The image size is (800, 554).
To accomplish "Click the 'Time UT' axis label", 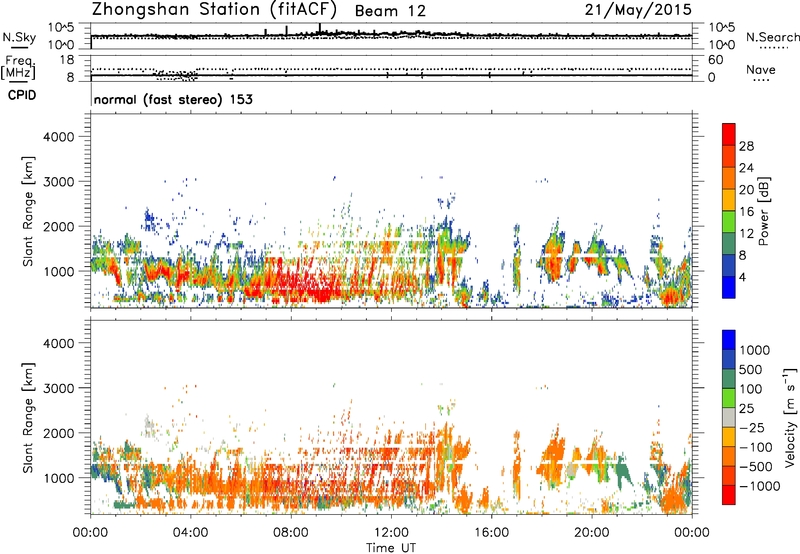I will click(391, 548).
